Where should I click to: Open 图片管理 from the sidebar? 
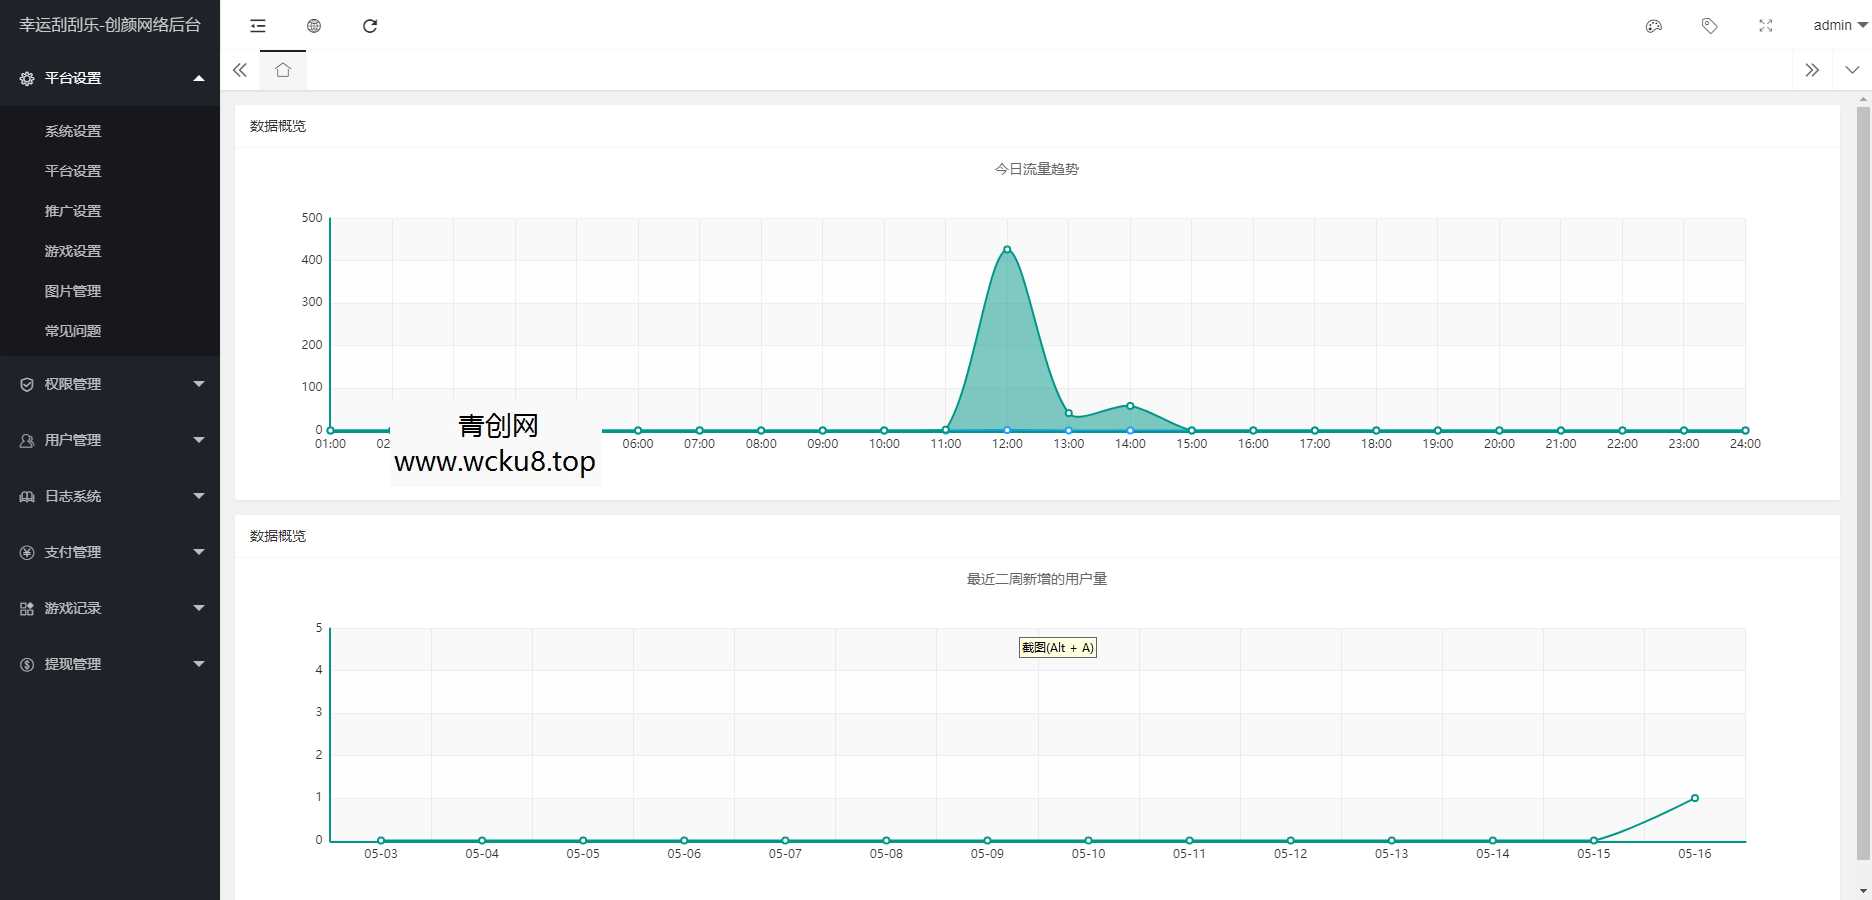pyautogui.click(x=73, y=291)
